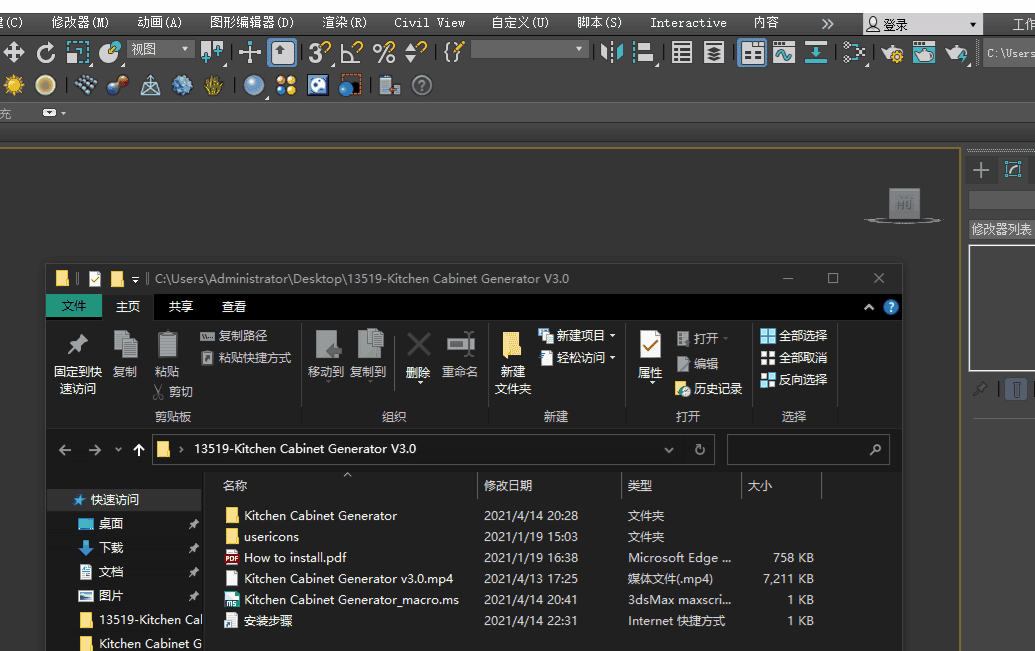Open the 修改器(M) menu
The width and height of the screenshot is (1035, 651).
point(80,22)
